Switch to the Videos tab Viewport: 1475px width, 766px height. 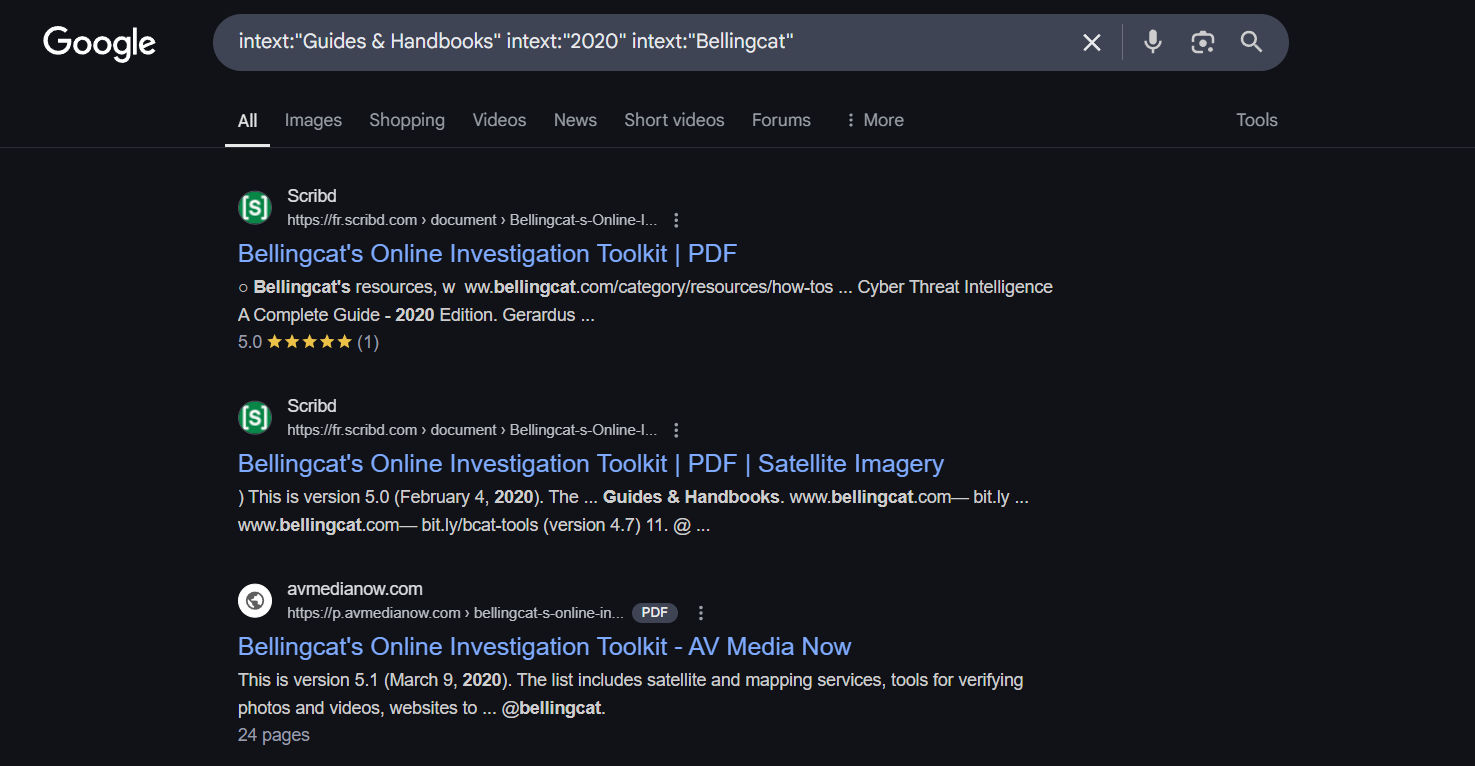[499, 120]
